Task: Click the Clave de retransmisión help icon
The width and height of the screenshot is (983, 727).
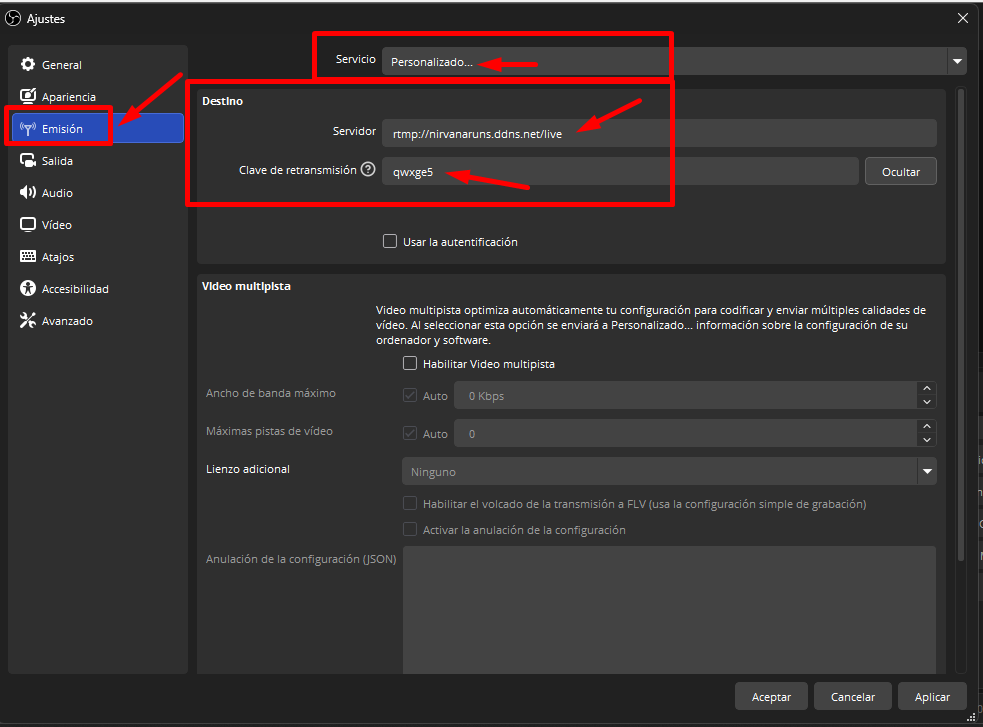Action: (x=369, y=169)
